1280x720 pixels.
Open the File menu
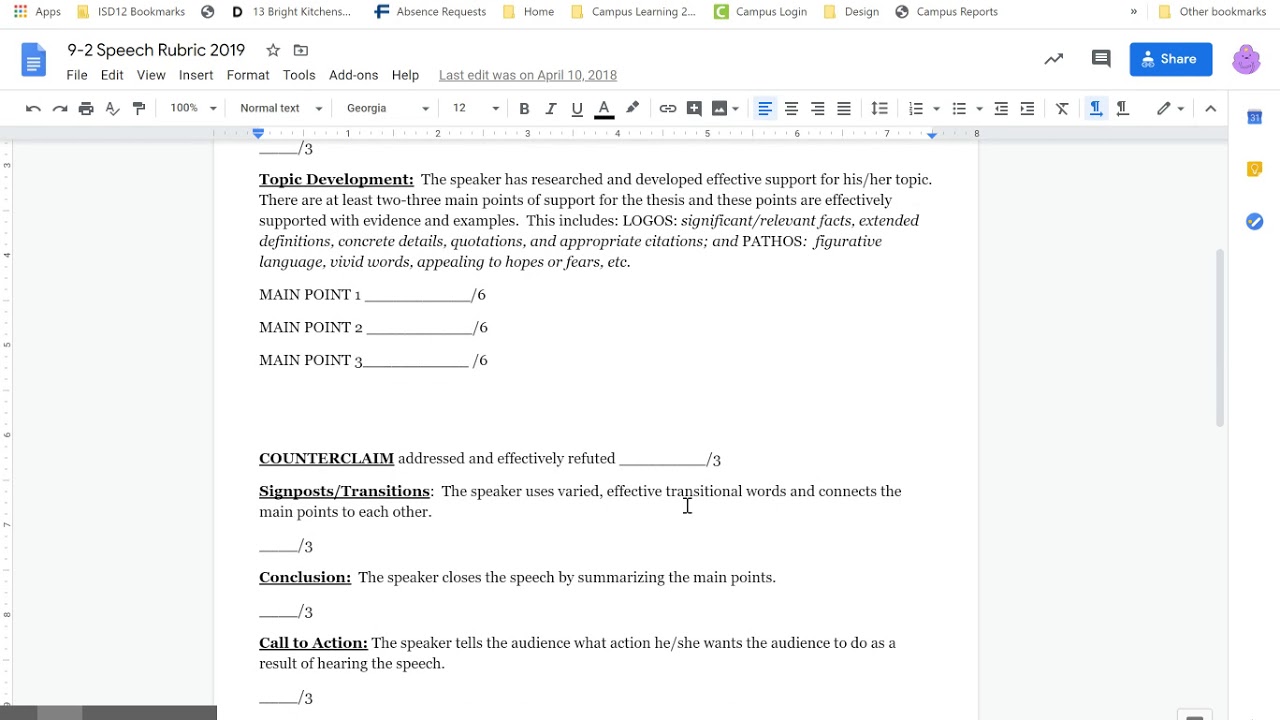point(77,75)
